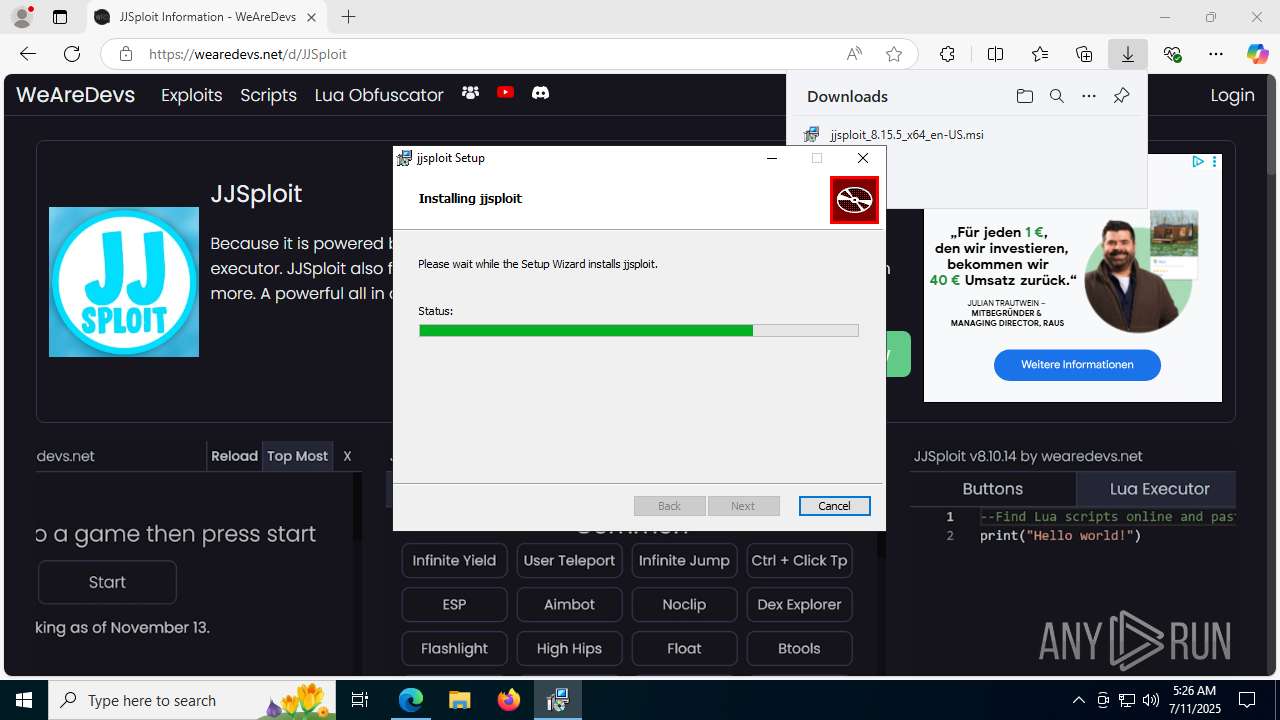The height and width of the screenshot is (720, 1280).
Task: Toggle the Downloads toolbar button
Action: click(x=1127, y=54)
